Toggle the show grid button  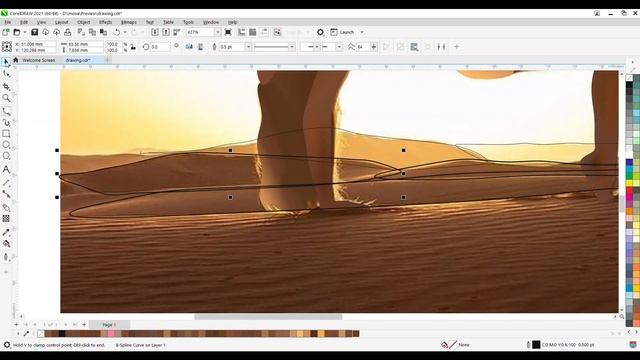(253, 32)
